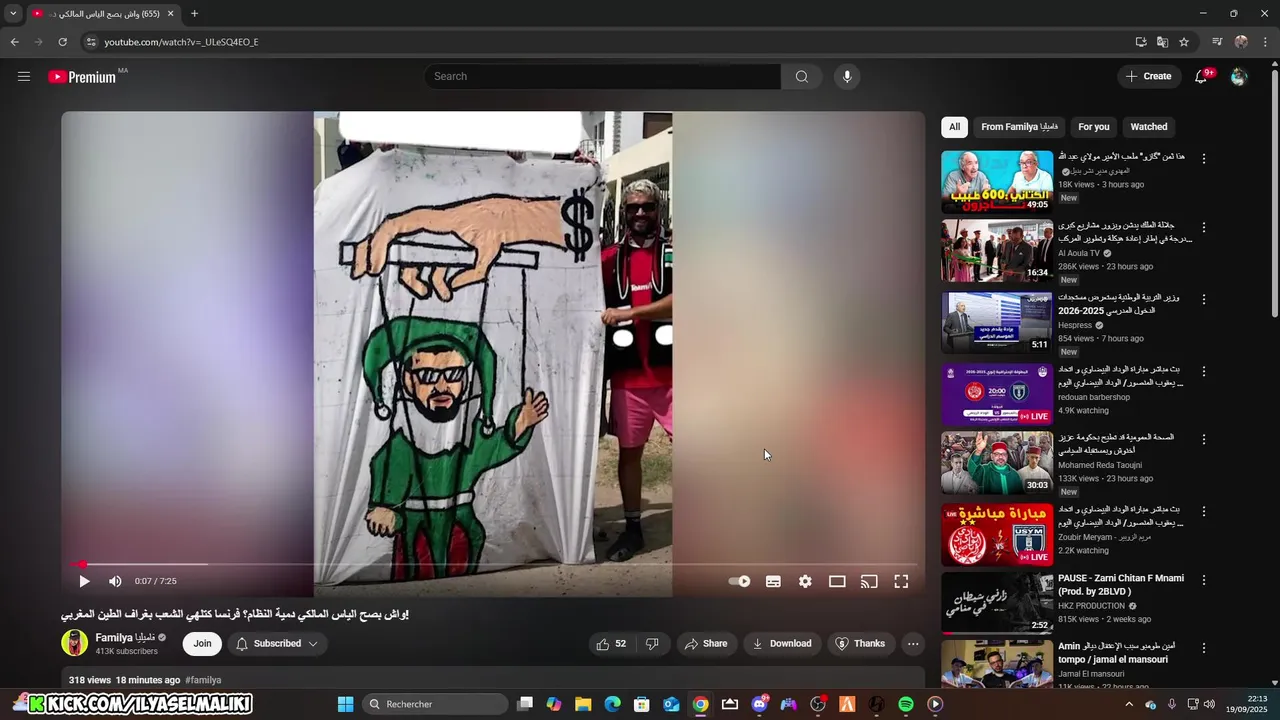Open File Explorer from taskbar
Screen dimensions: 1280x720
pos(583,704)
